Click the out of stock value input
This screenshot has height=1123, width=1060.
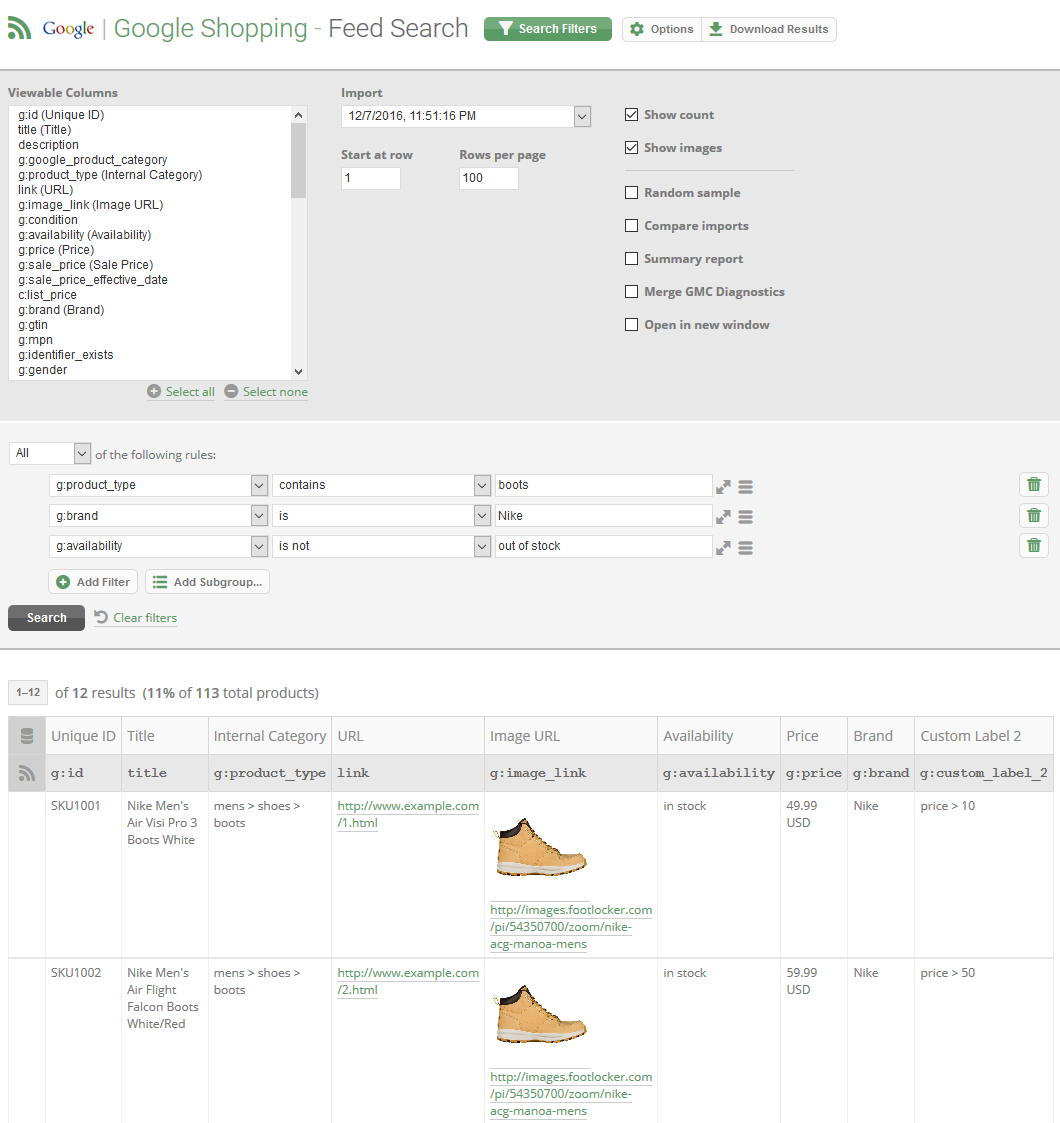click(x=603, y=546)
